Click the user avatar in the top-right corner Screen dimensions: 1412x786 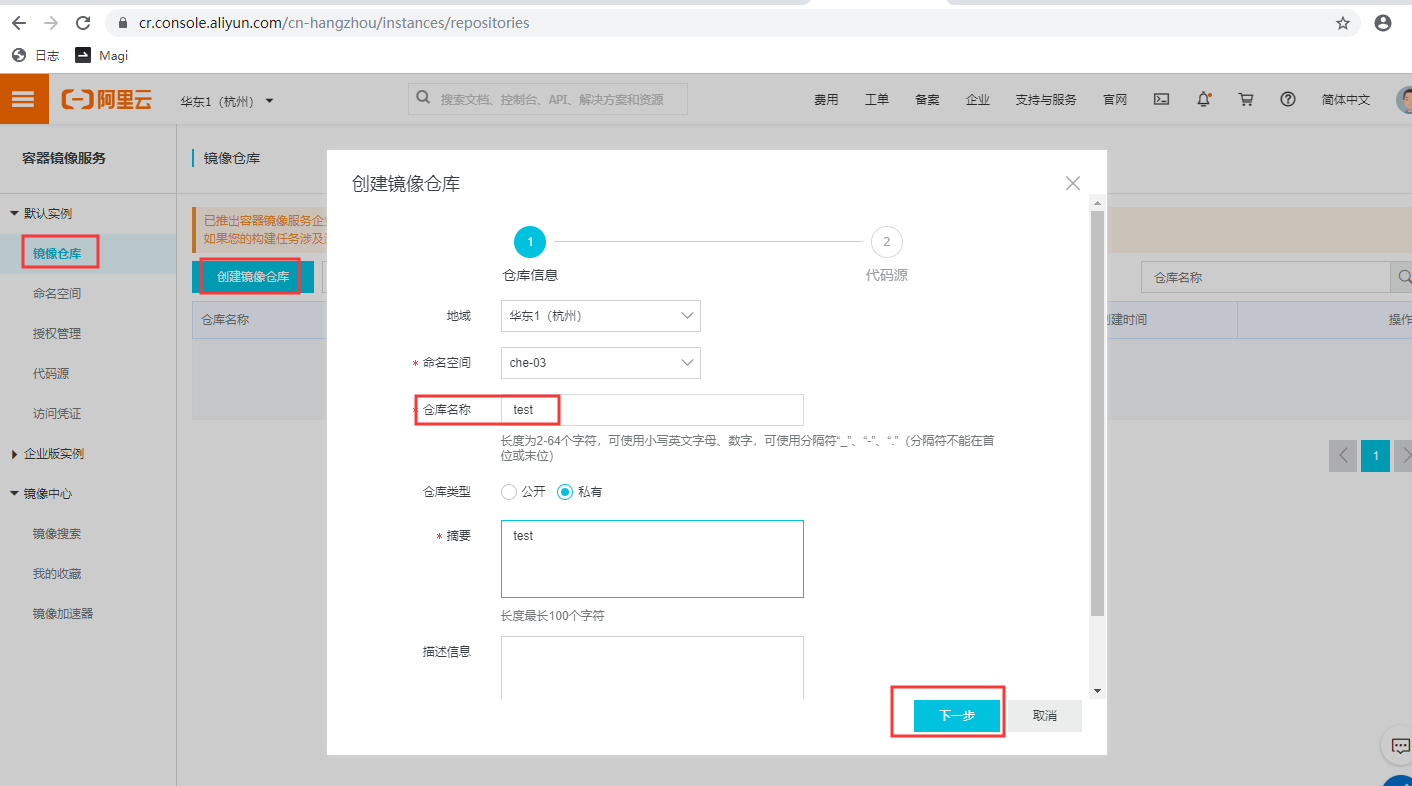coord(1404,99)
